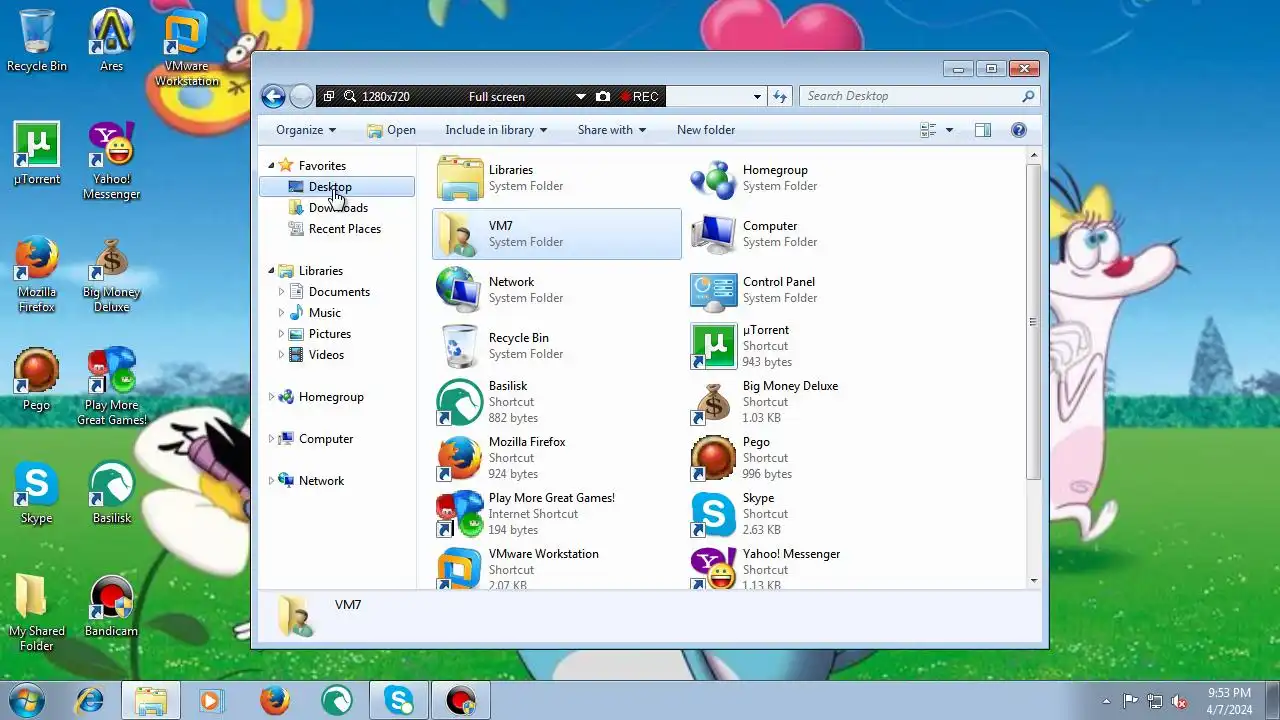Select the Network system folder item
1280x720 pixels.
tap(557, 290)
